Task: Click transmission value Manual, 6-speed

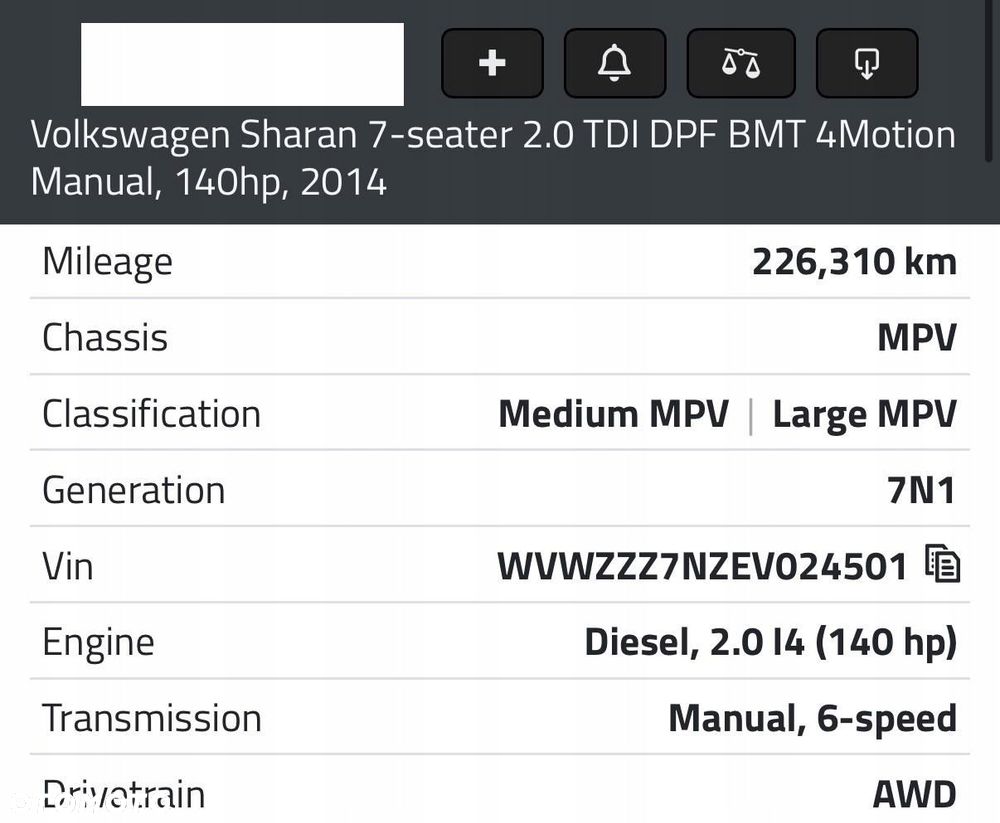Action: click(x=813, y=718)
